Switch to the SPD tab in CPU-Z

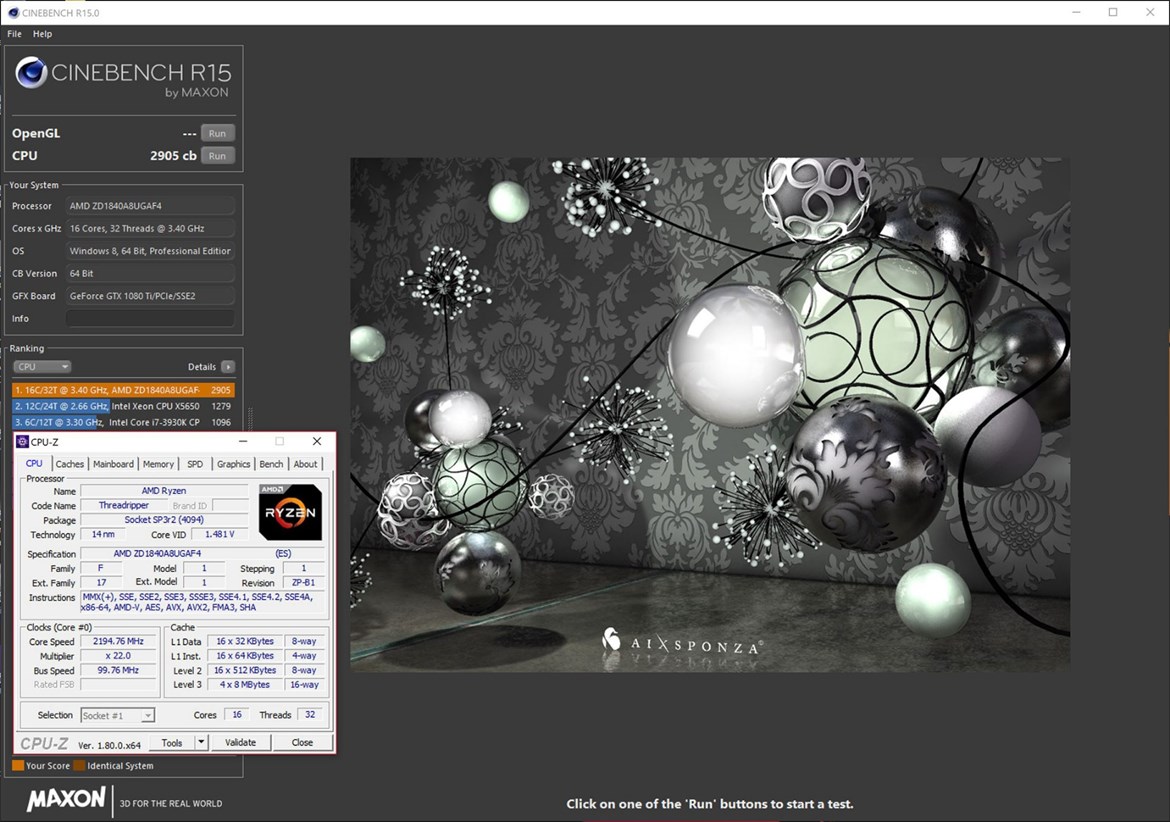pos(195,464)
